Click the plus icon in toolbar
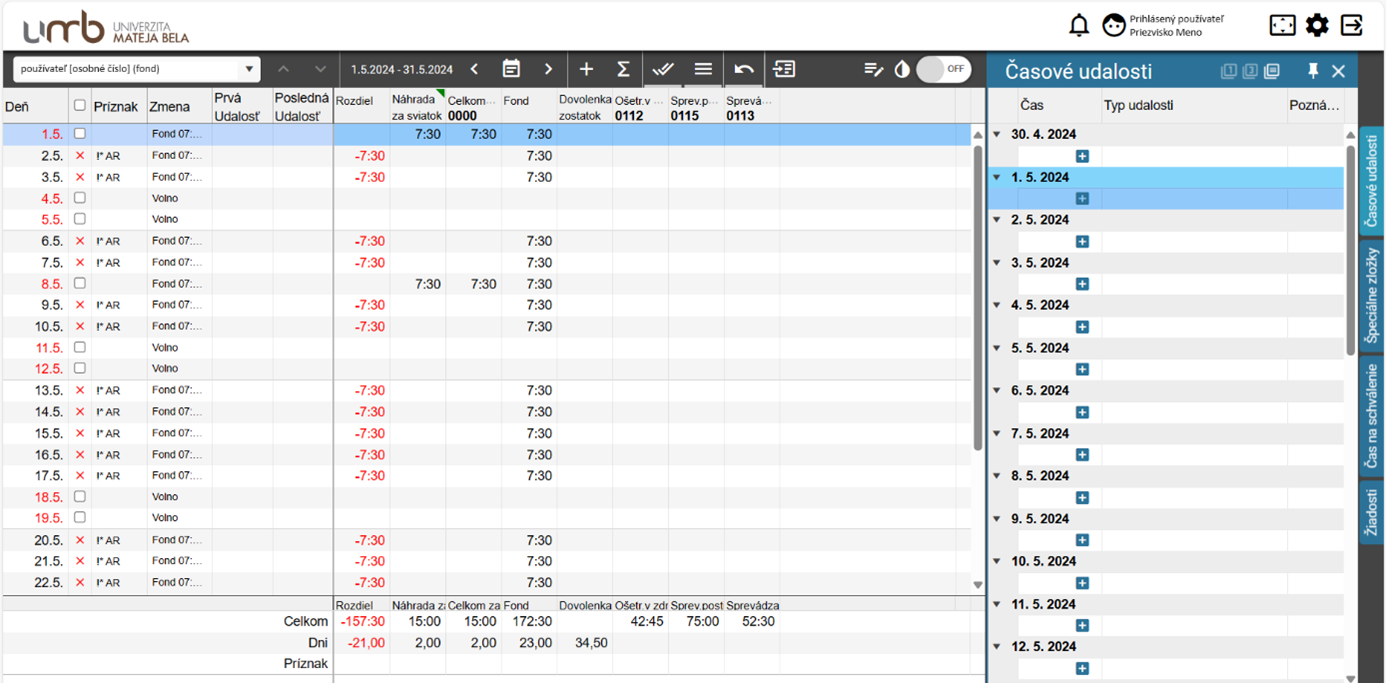The width and height of the screenshot is (1386, 683). [586, 69]
